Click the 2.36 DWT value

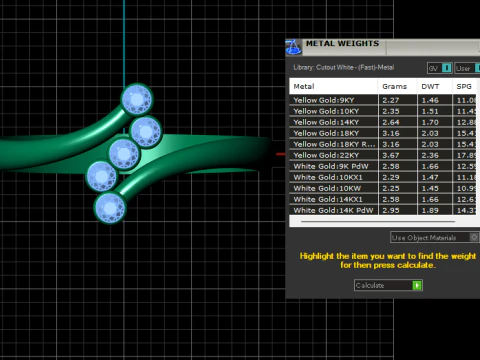point(430,155)
